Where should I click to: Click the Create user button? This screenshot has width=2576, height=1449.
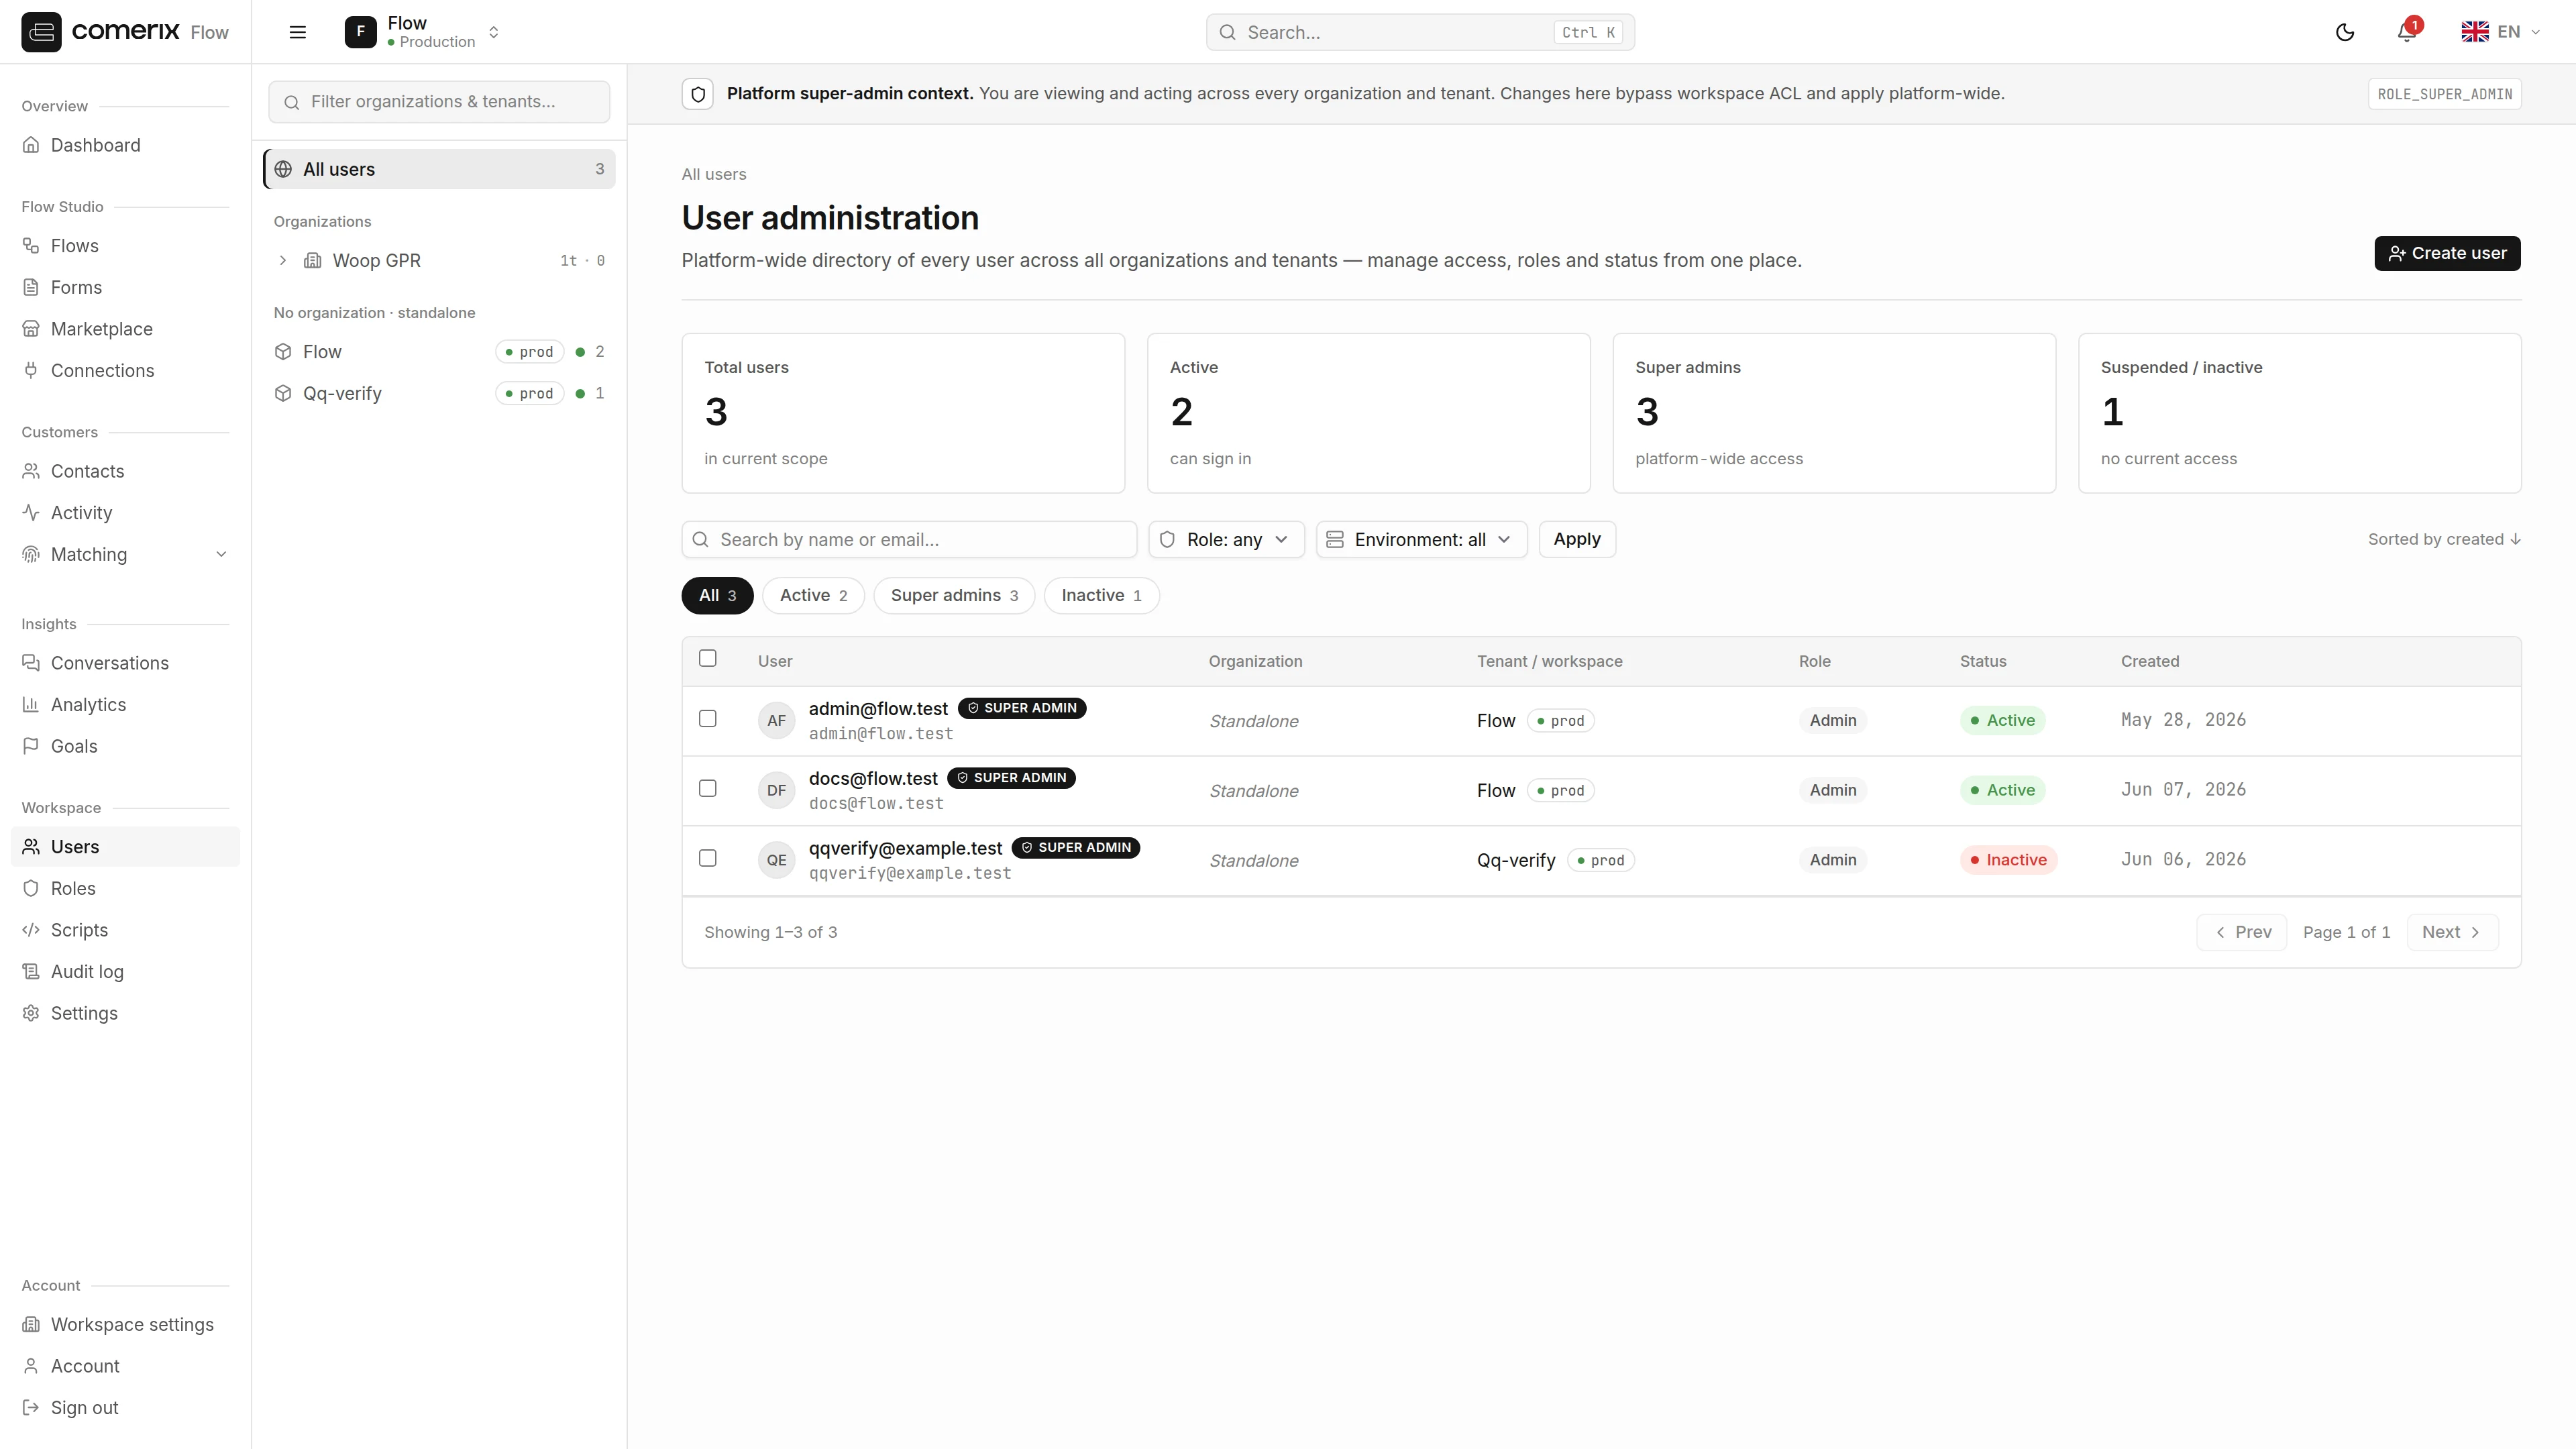(2447, 253)
